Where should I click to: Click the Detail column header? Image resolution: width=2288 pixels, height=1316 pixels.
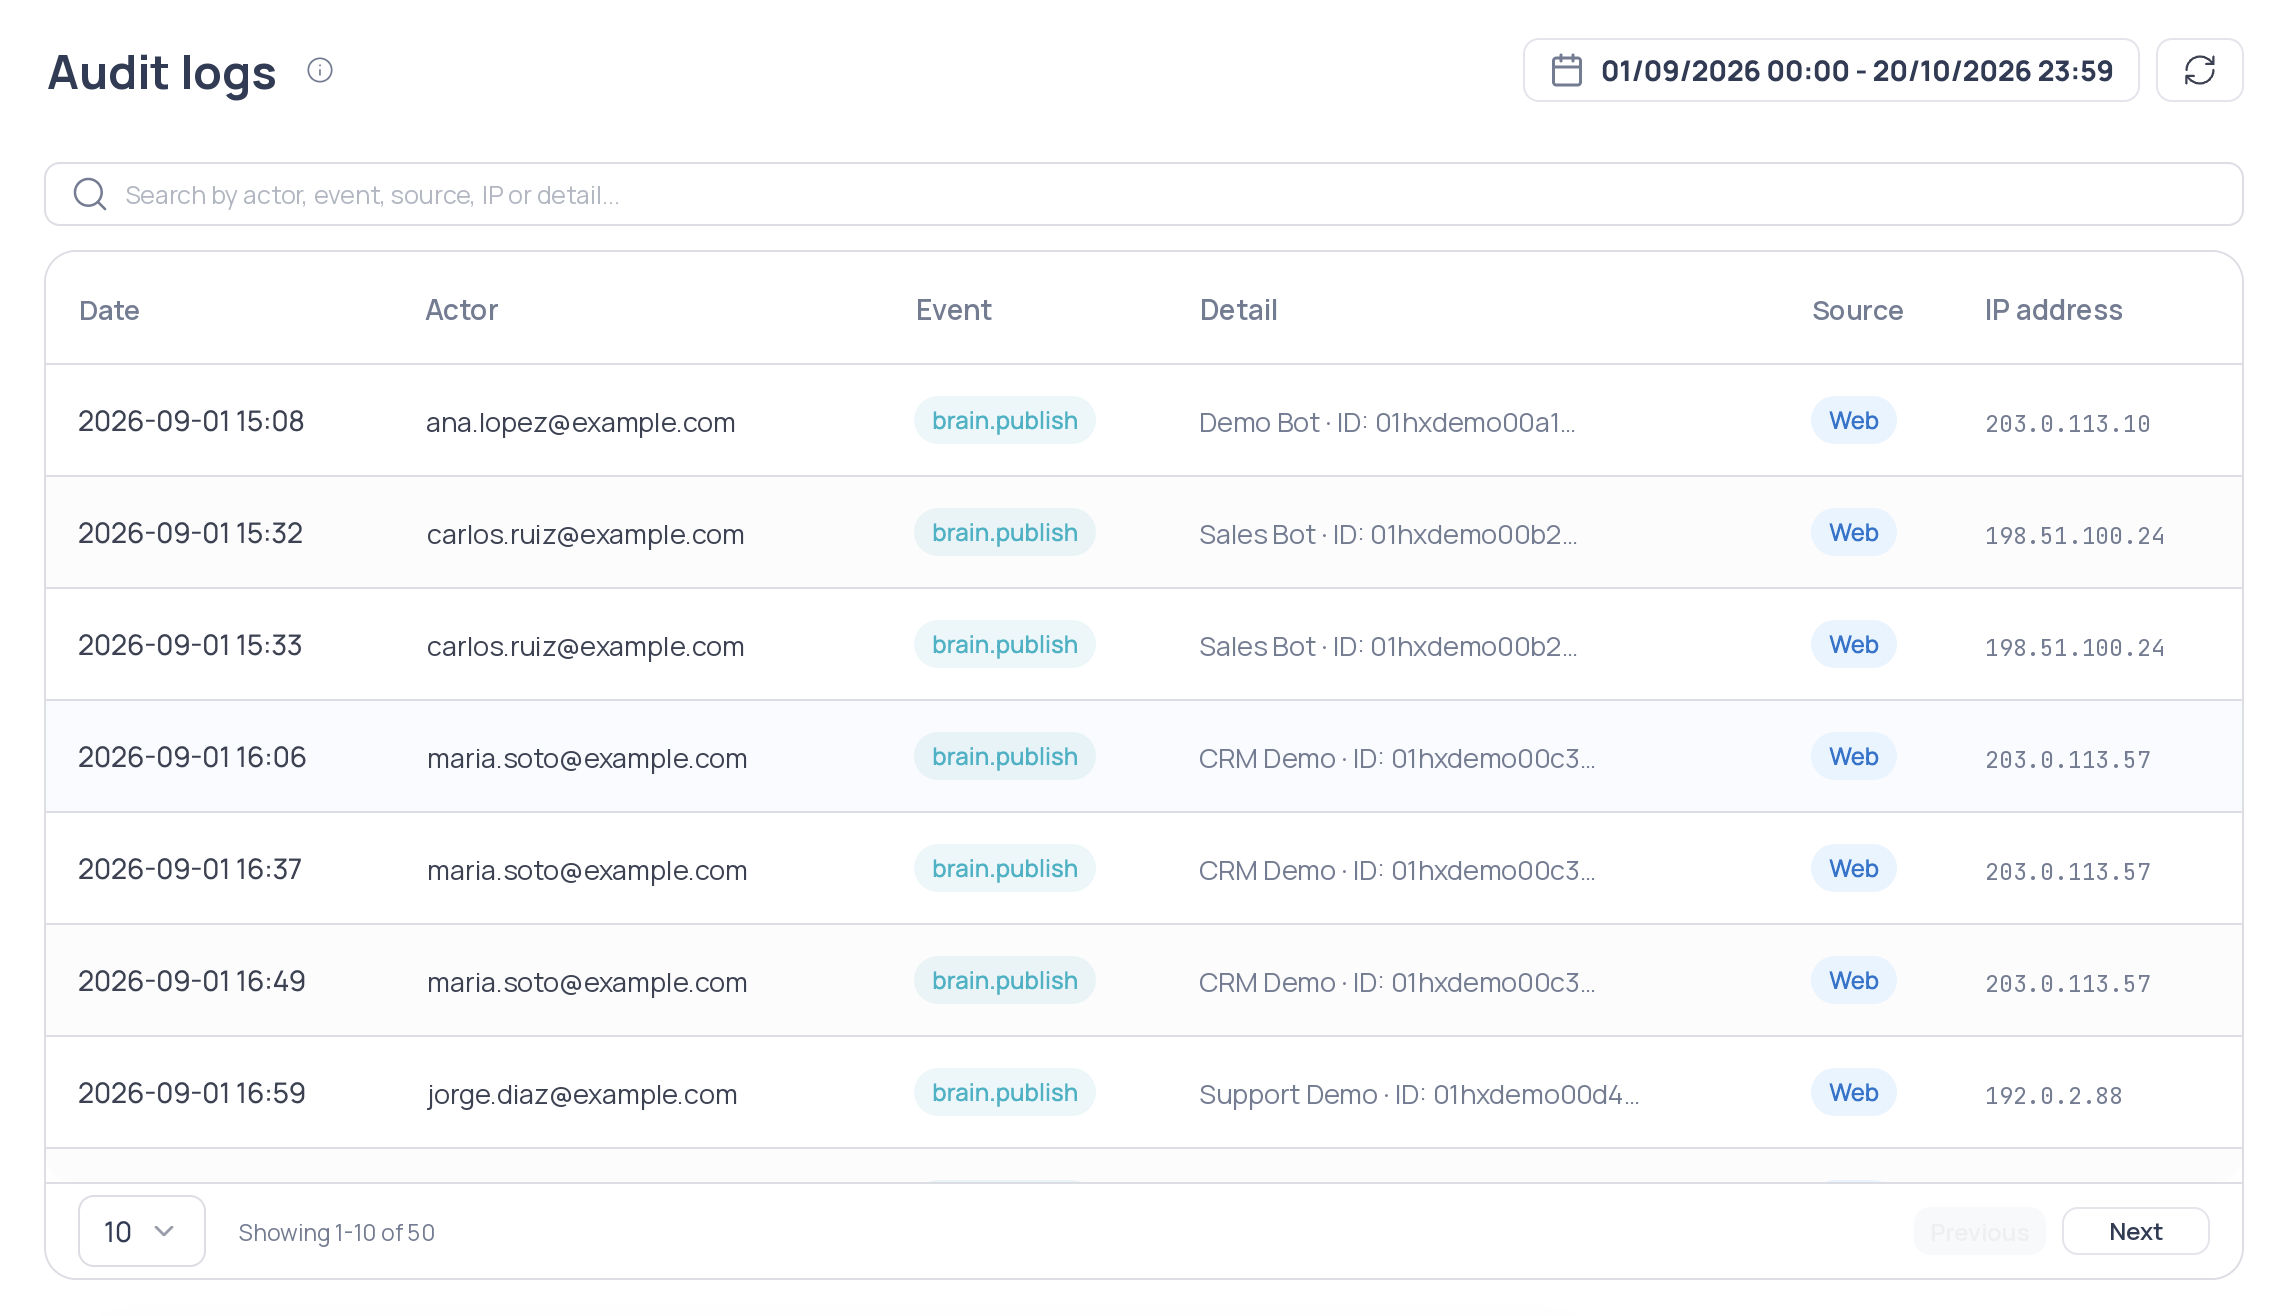[x=1238, y=310]
